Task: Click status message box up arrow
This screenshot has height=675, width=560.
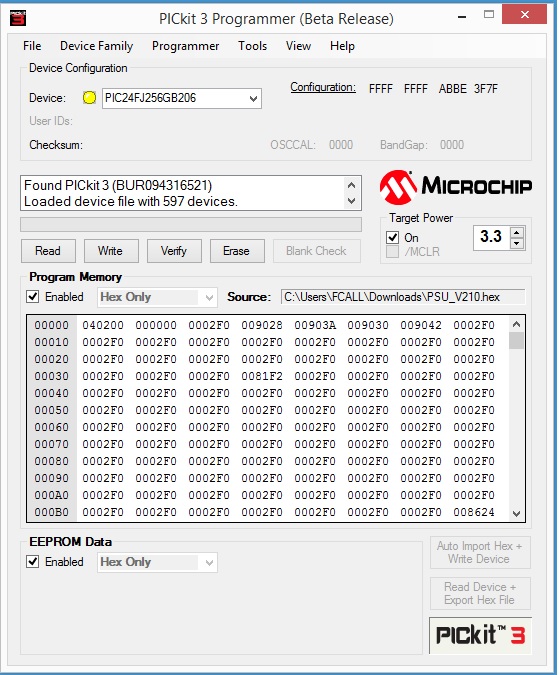Action: pyautogui.click(x=351, y=185)
